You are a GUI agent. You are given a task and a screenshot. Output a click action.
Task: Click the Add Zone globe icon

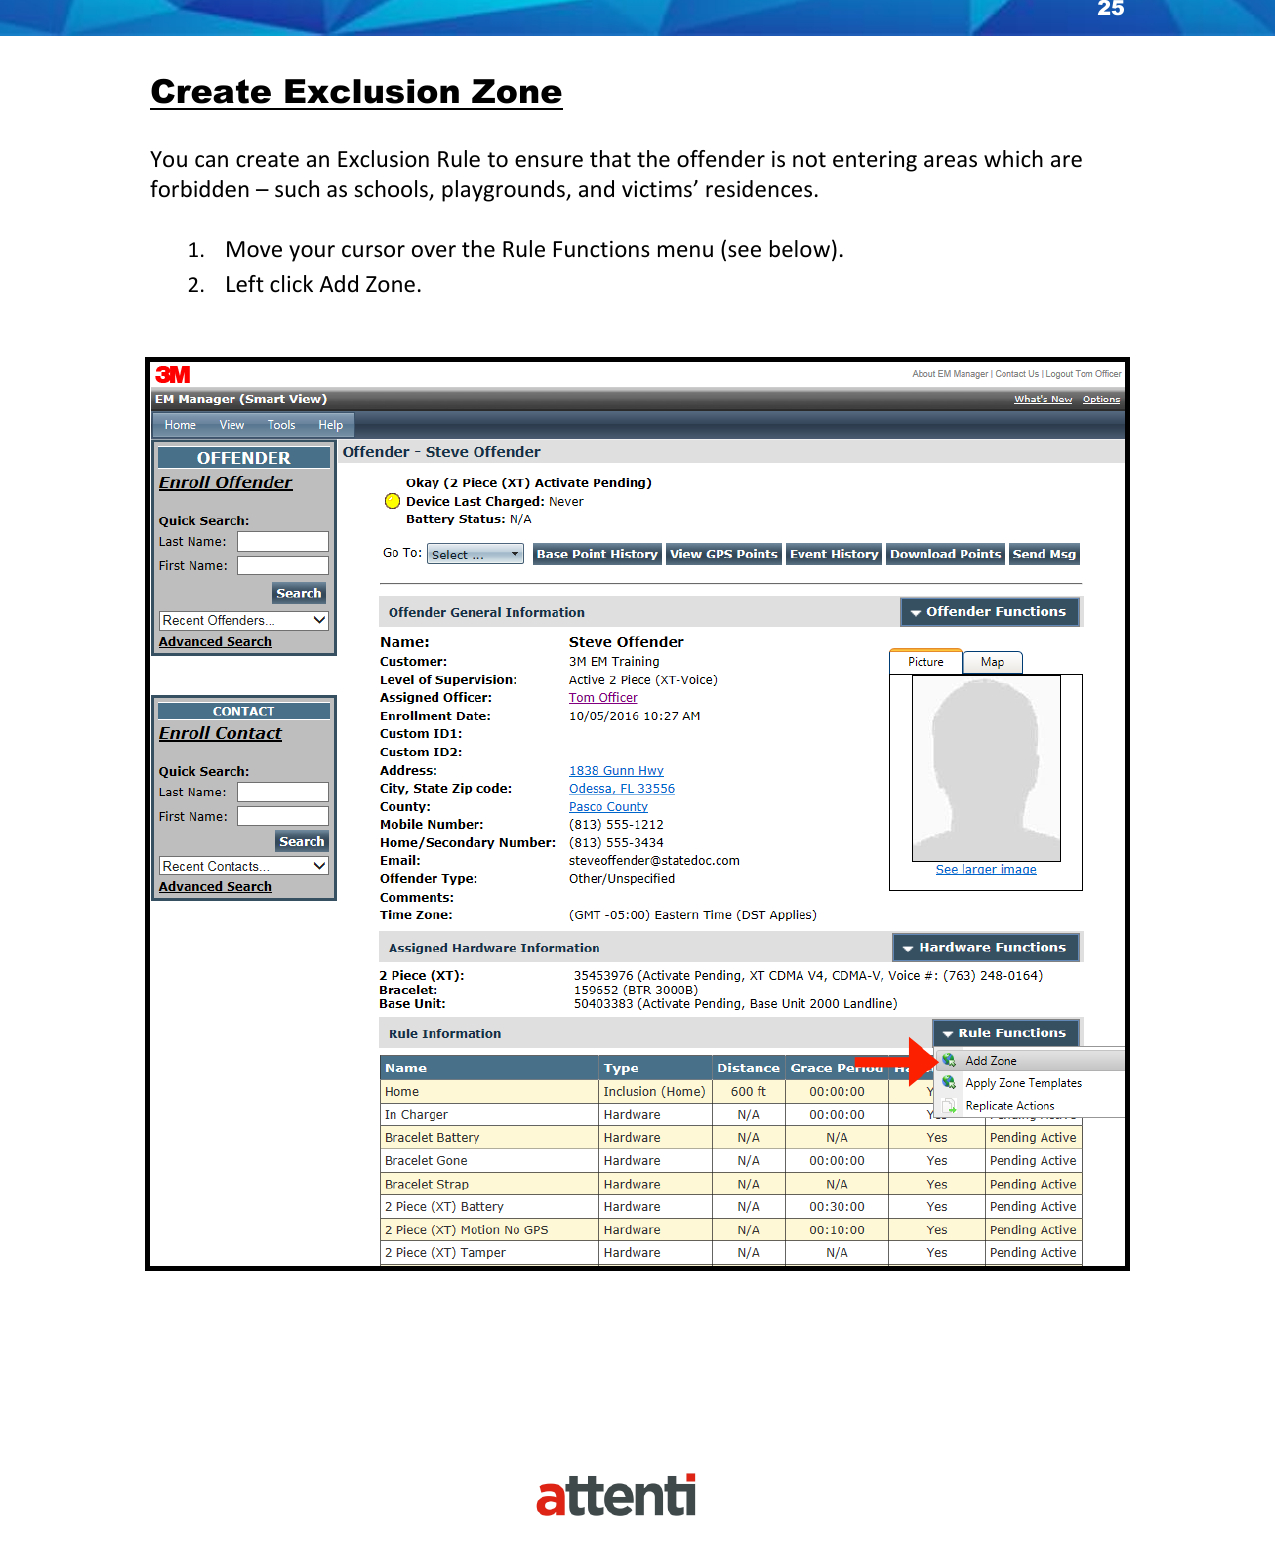click(949, 1060)
